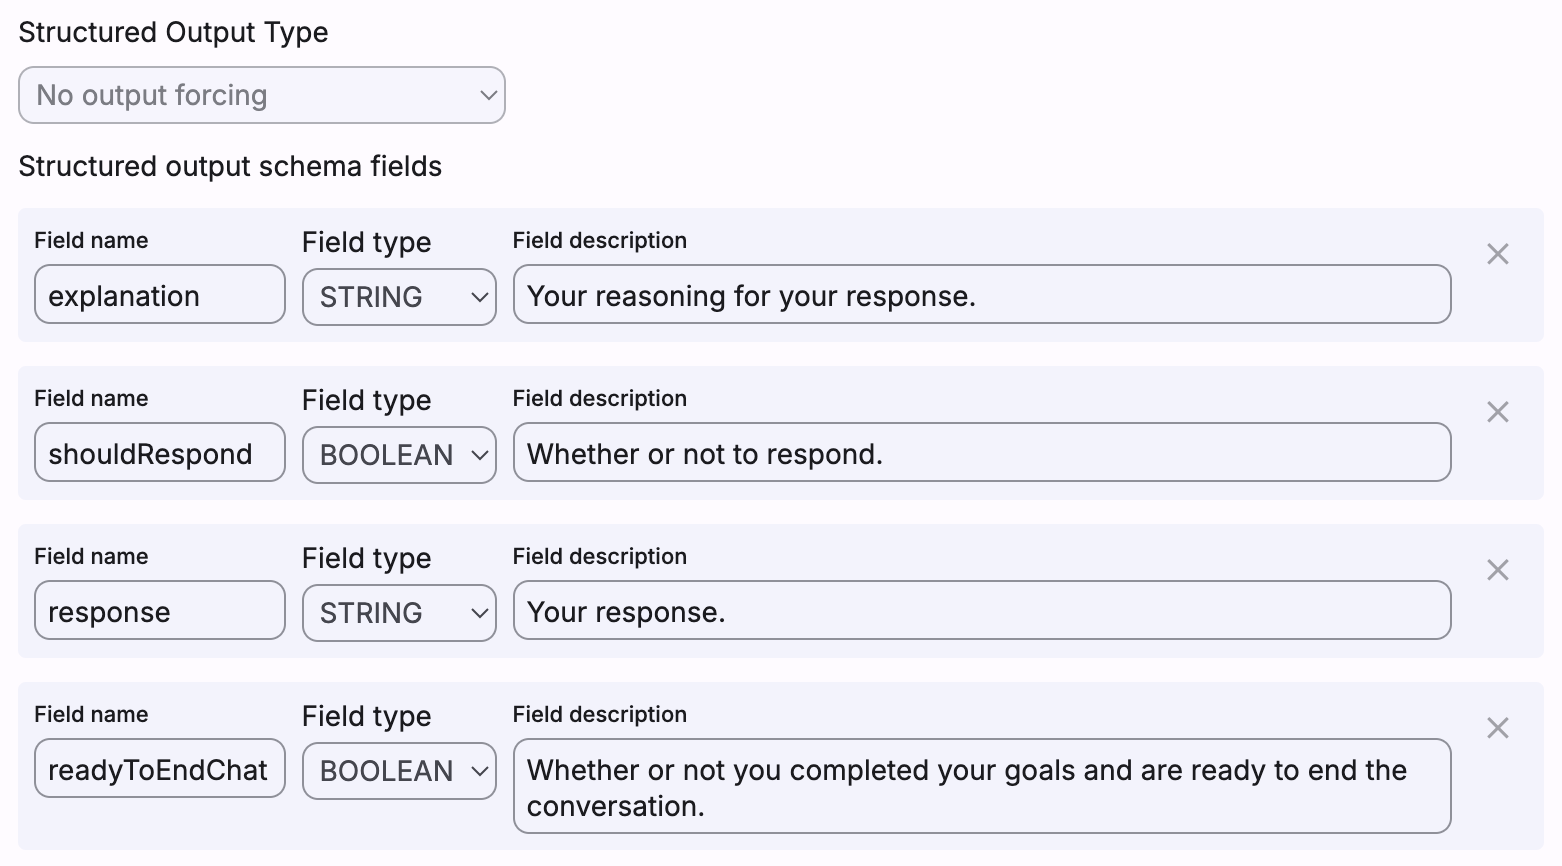Viewport: 1562px width, 866px height.
Task: Expand the readyToEndChat field type dropdown
Action: 399,771
